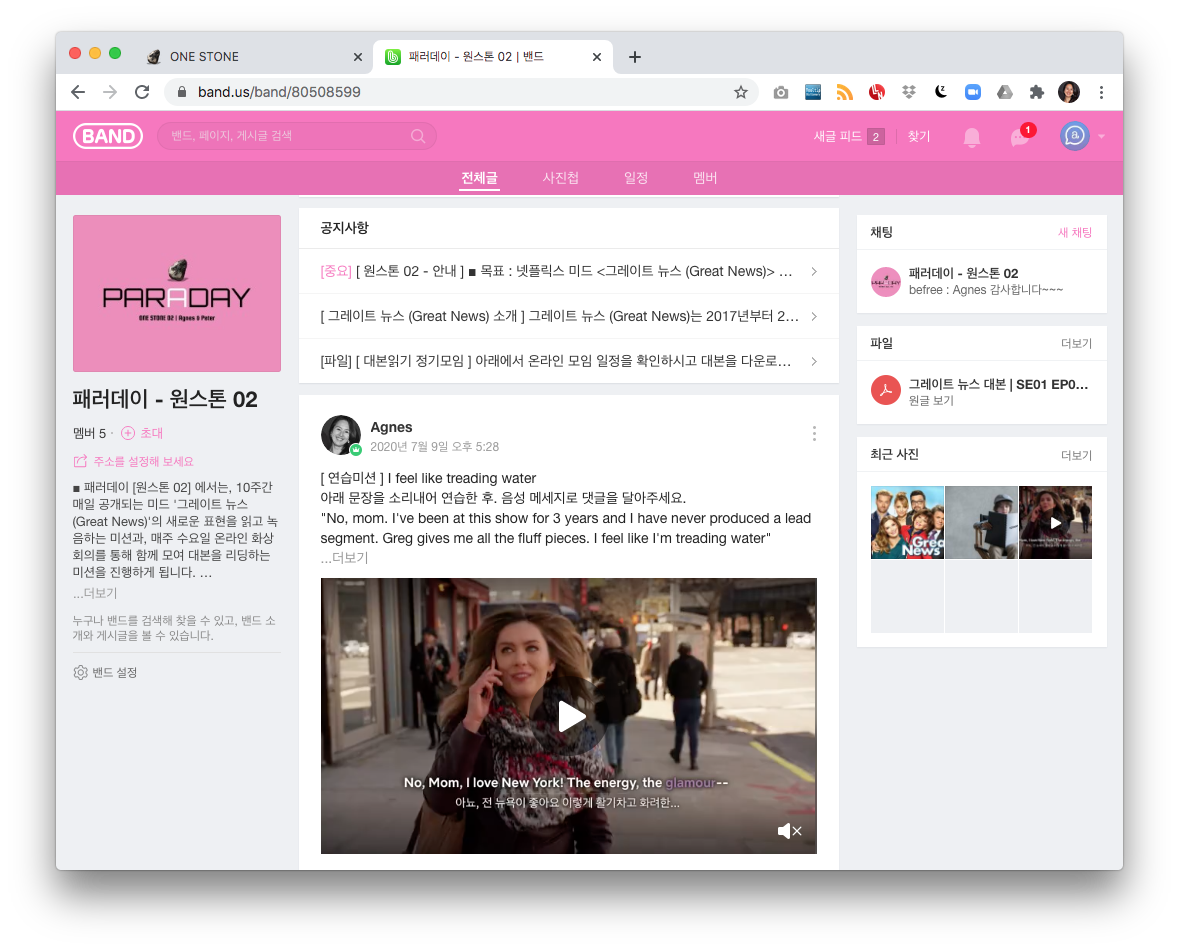Open the profile dropdown arrow
The height and width of the screenshot is (950, 1179).
coord(1102,136)
